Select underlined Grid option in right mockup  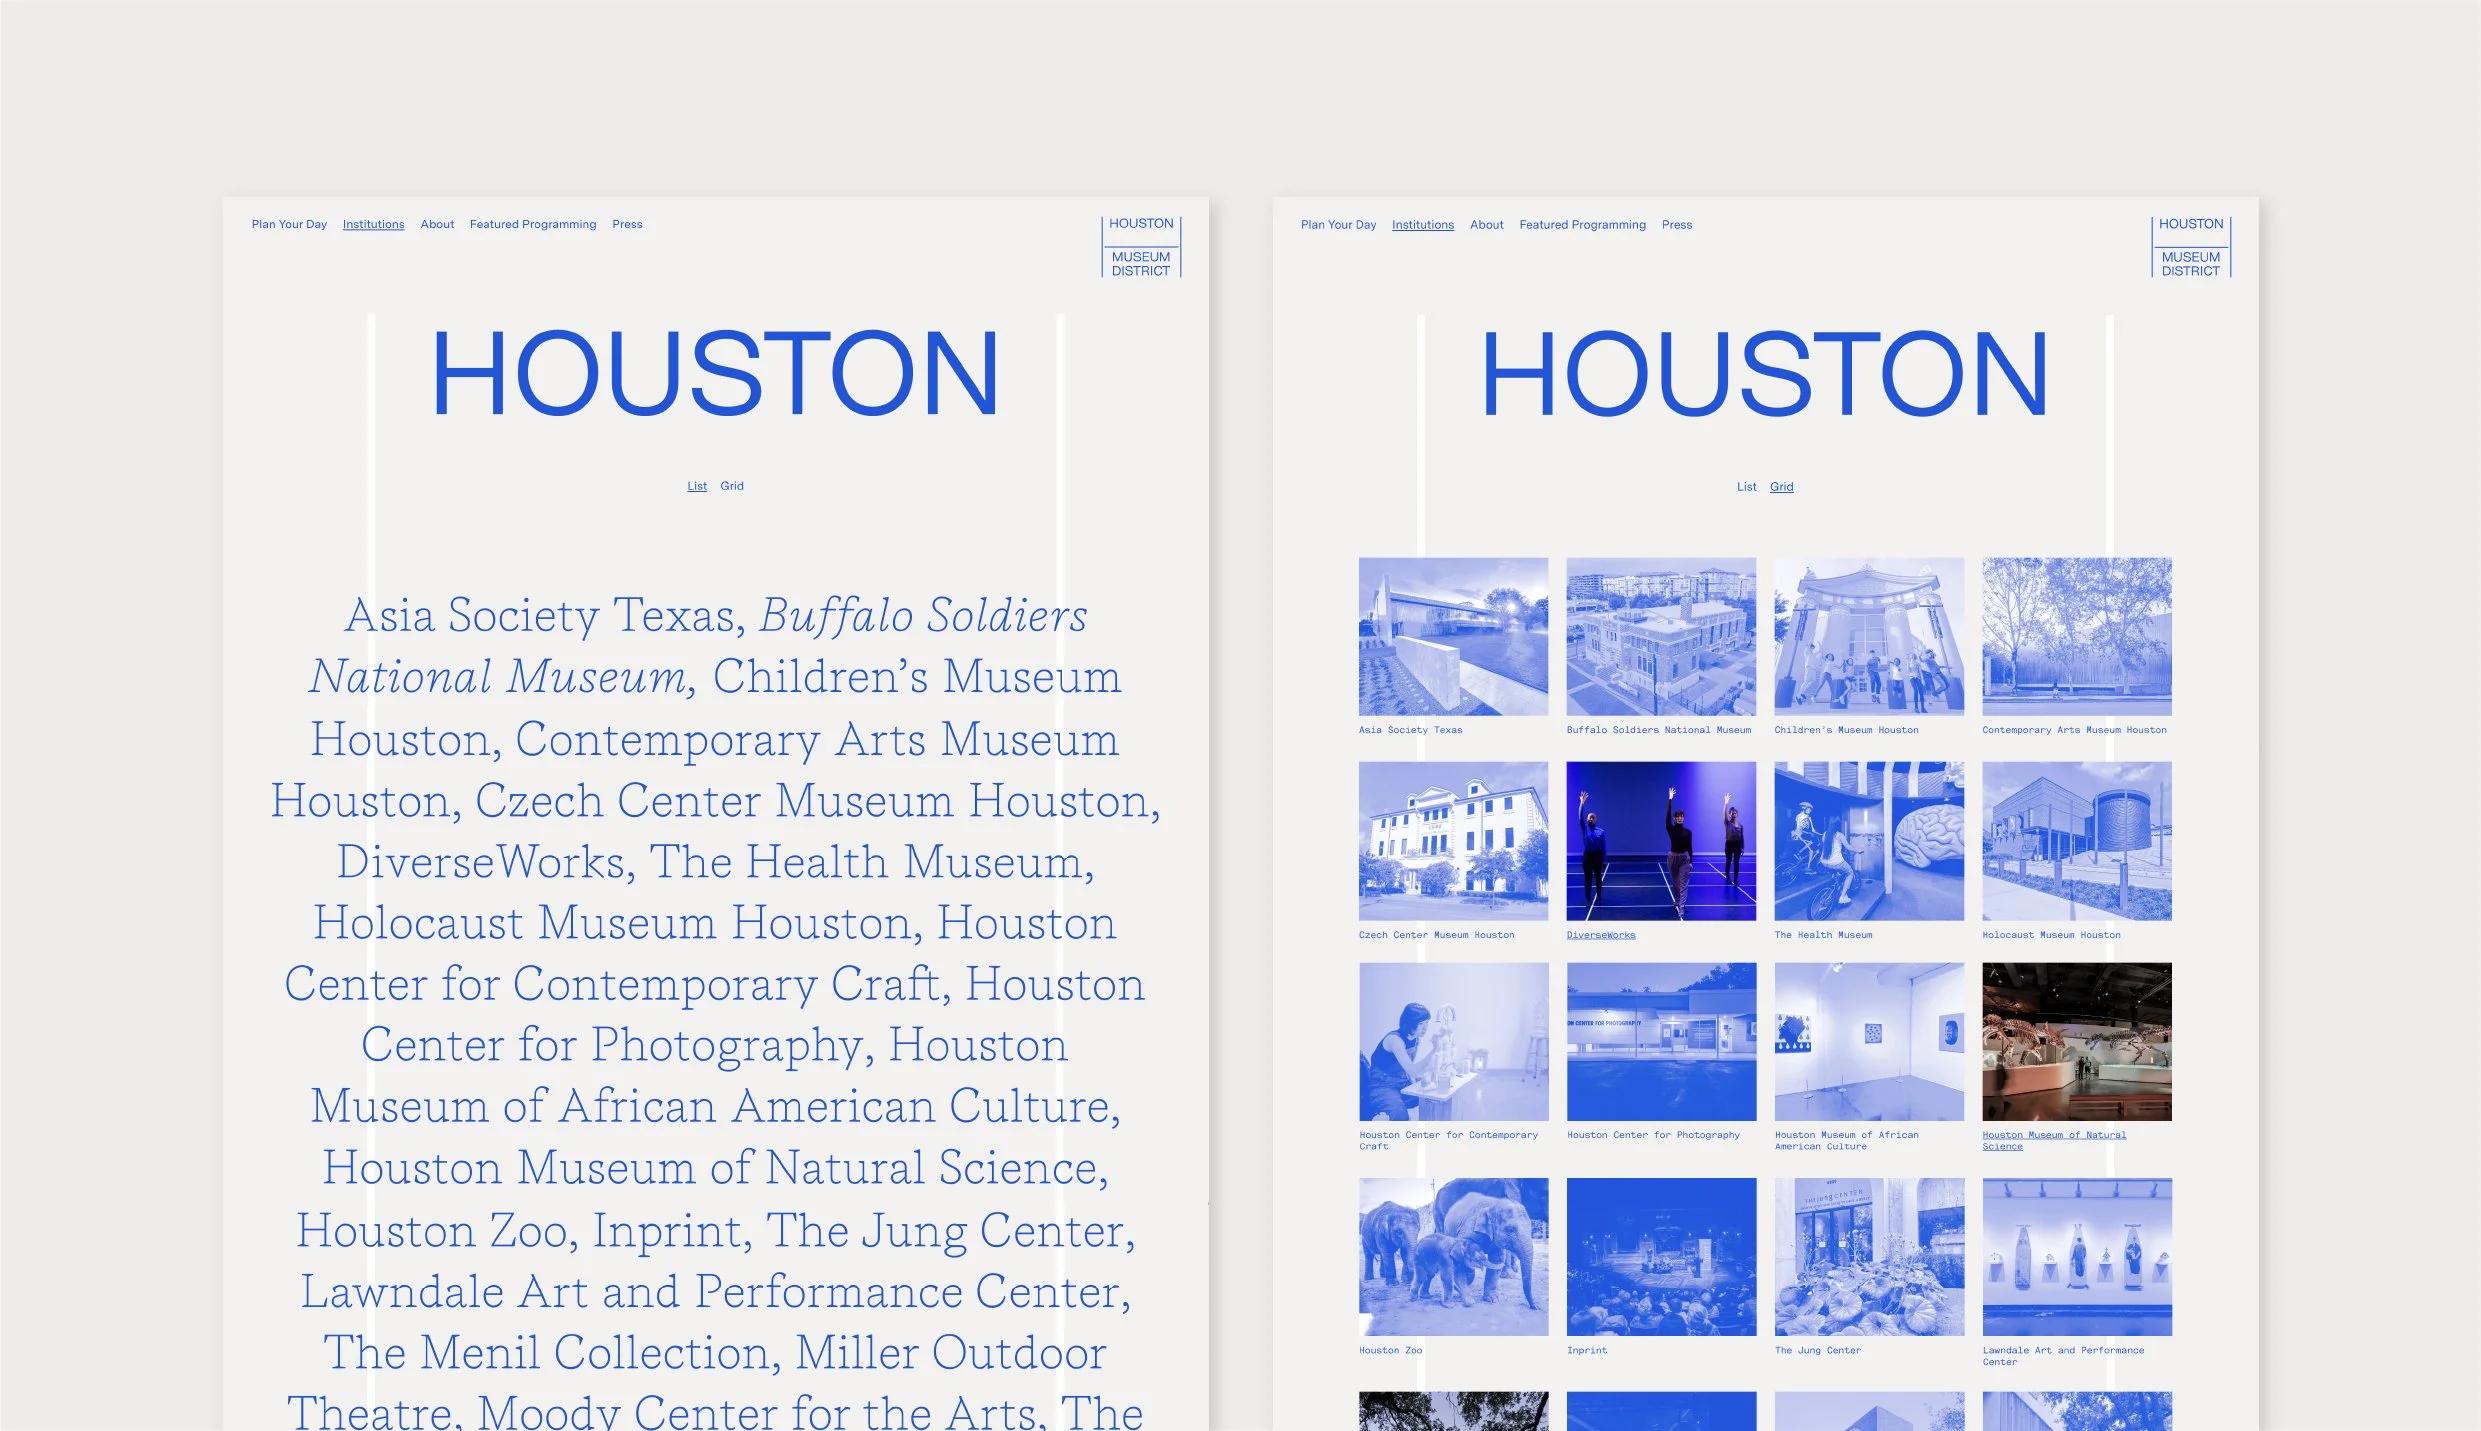(1781, 487)
